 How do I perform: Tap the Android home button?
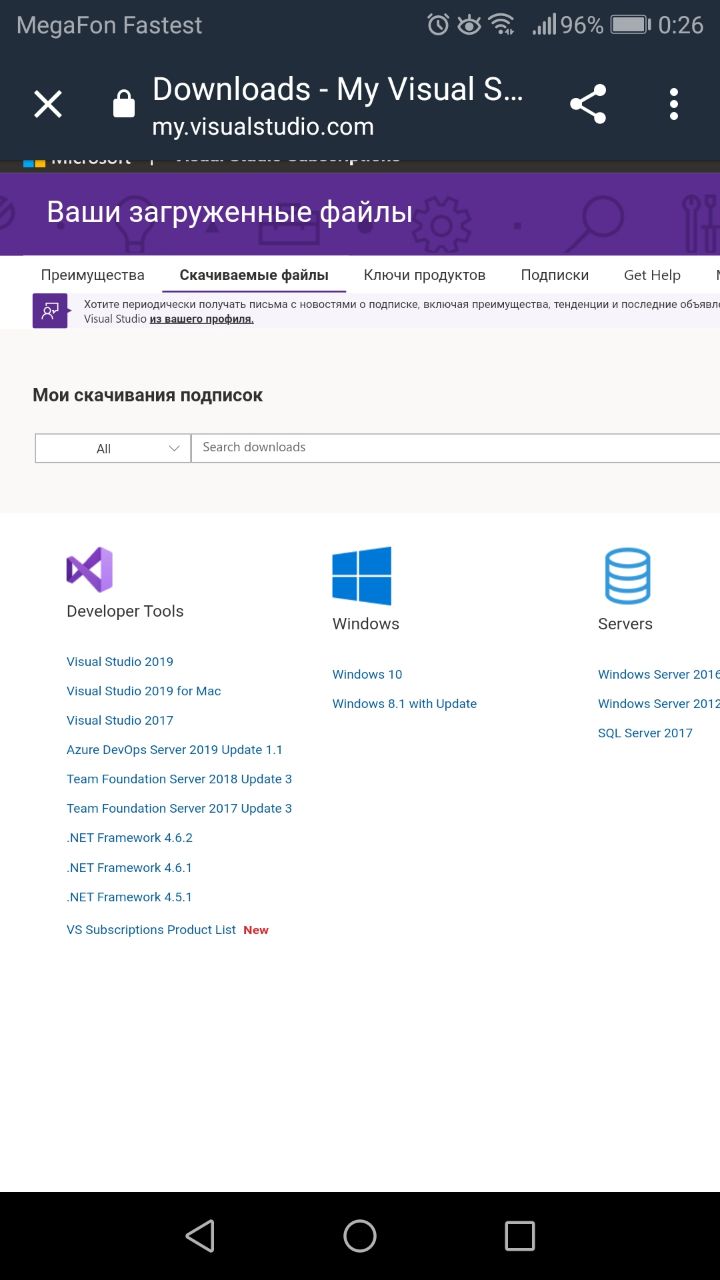point(360,1236)
